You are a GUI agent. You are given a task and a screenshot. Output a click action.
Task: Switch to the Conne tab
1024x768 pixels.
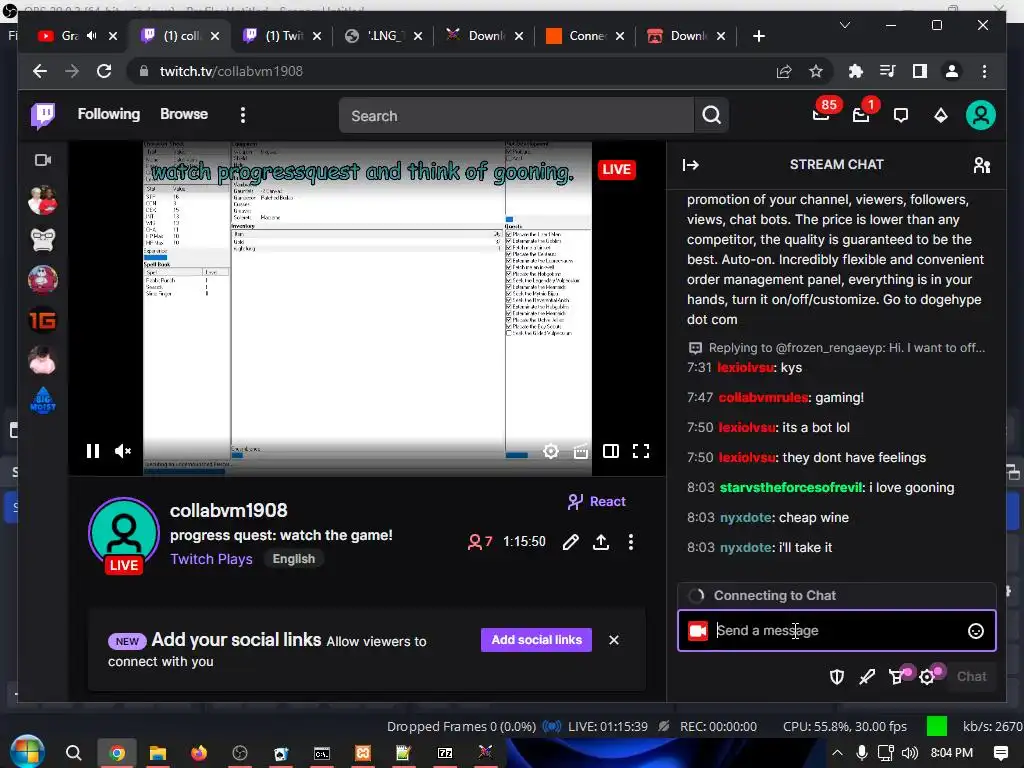585,36
